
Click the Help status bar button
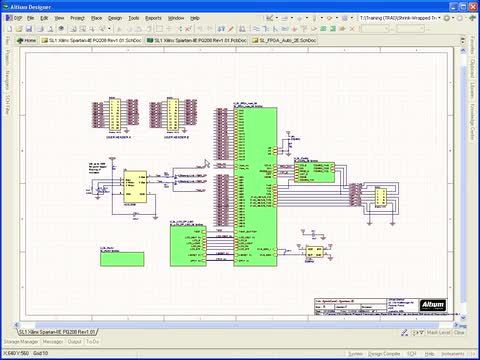coord(429,354)
